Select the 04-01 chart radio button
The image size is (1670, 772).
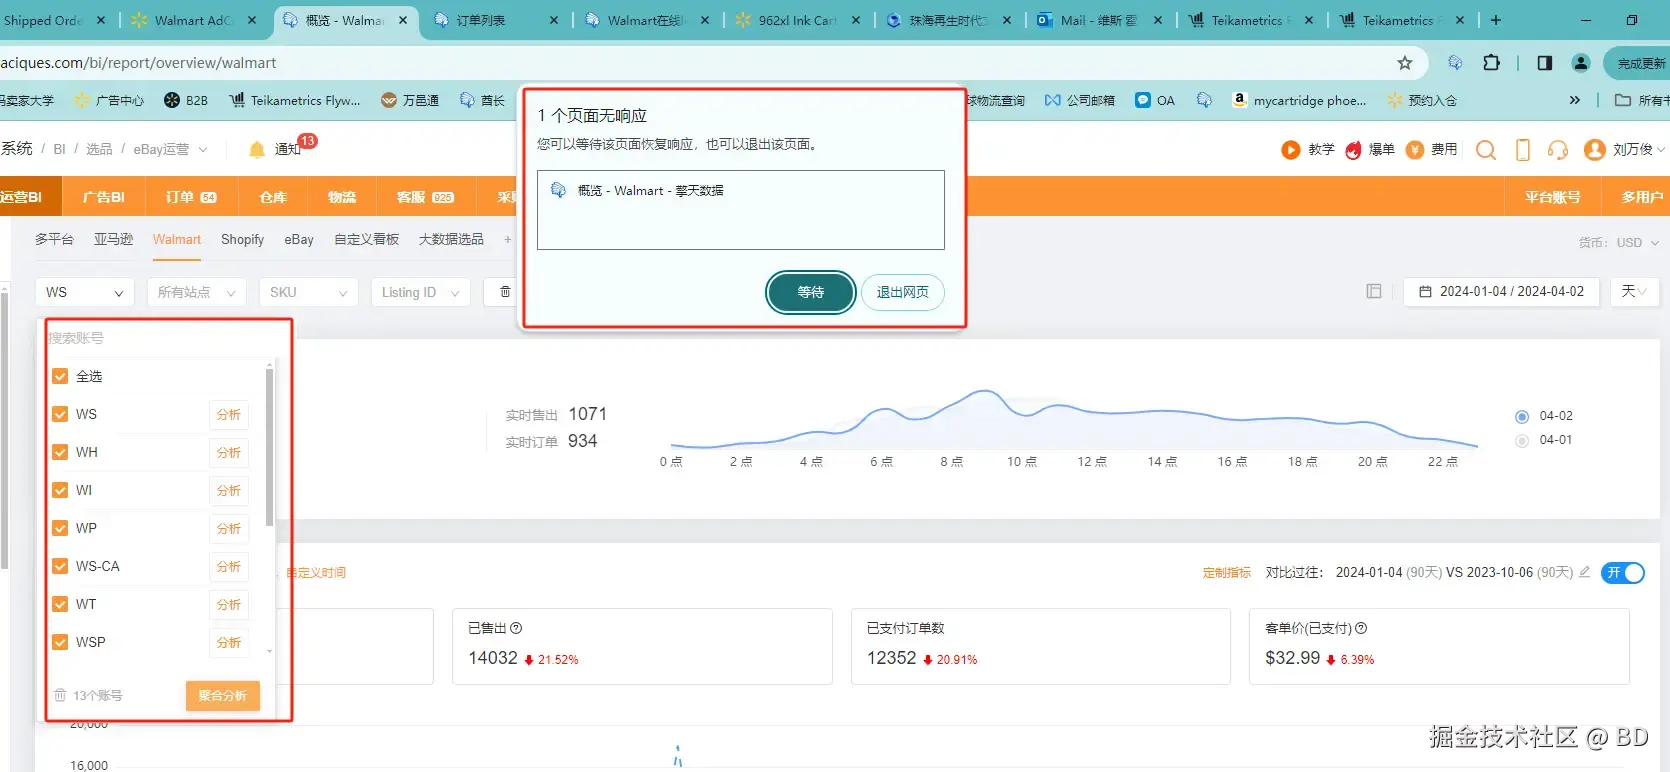(x=1522, y=440)
